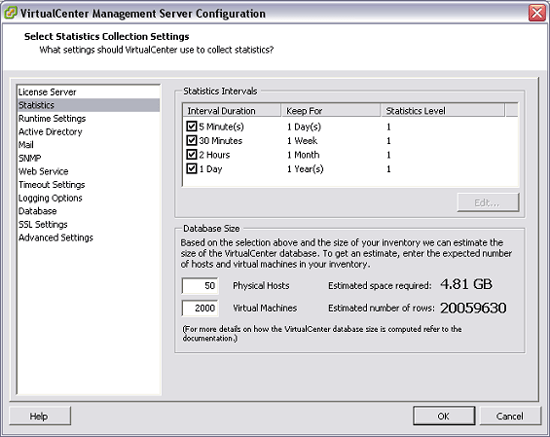Click the Virtual Machines input field

(200, 308)
